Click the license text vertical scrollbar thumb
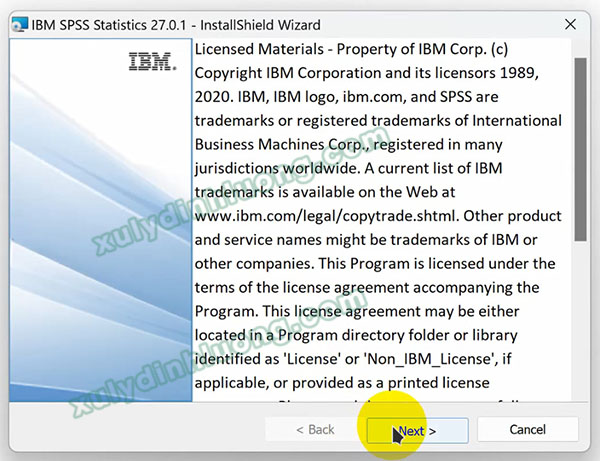Viewport: 600px width, 461px height. coord(580,149)
